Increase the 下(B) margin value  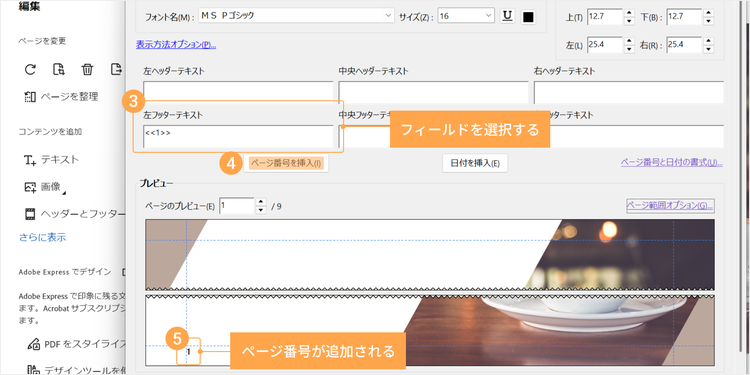click(708, 13)
